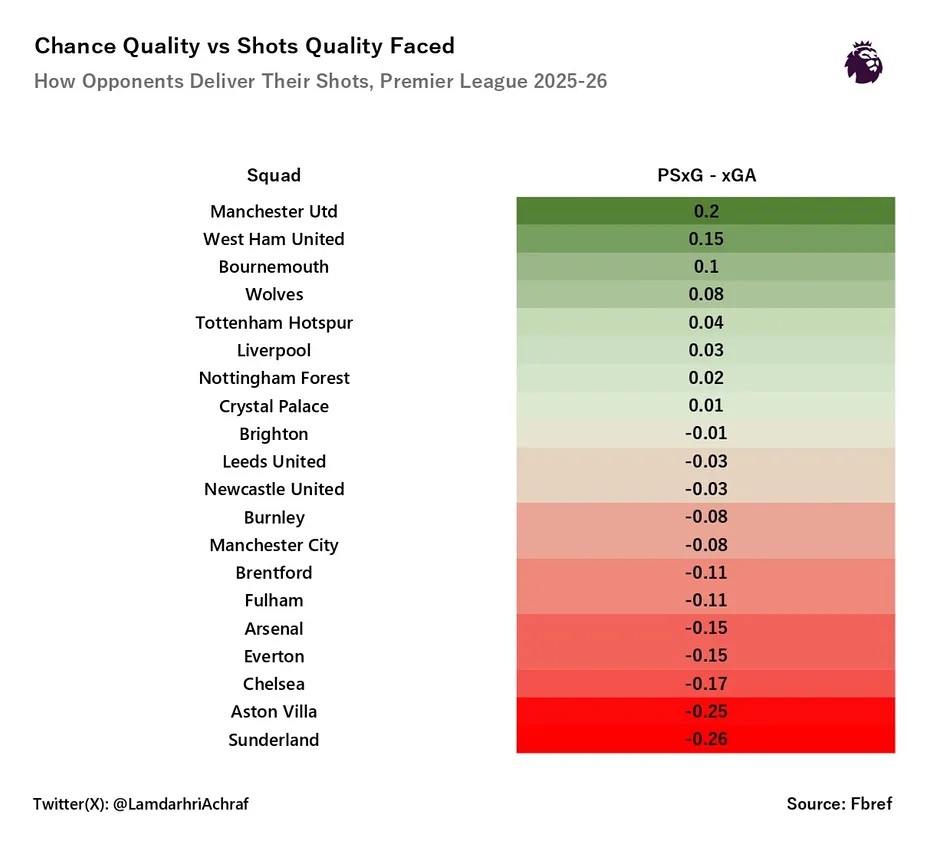Click the West Ham United team name
Image resolution: width=932 pixels, height=841 pixels.
point(274,239)
